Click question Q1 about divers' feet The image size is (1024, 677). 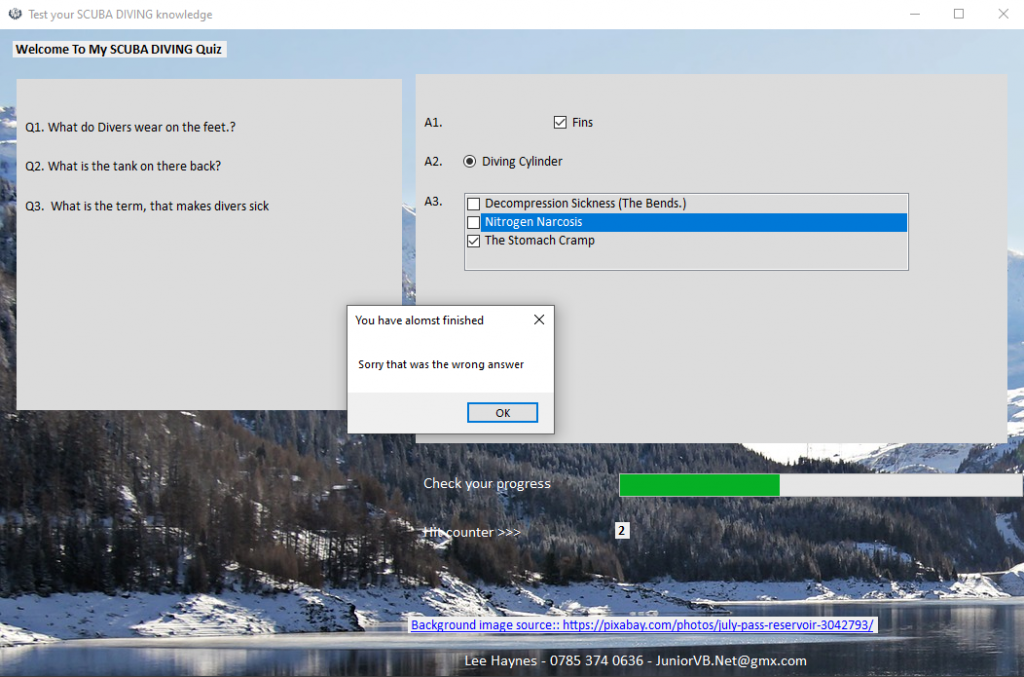(131, 127)
